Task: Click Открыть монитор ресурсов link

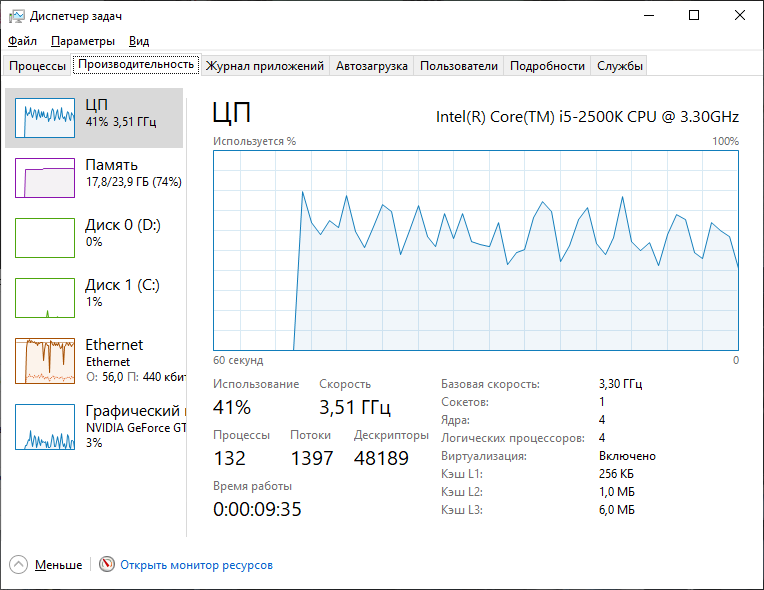Action: click(x=196, y=565)
